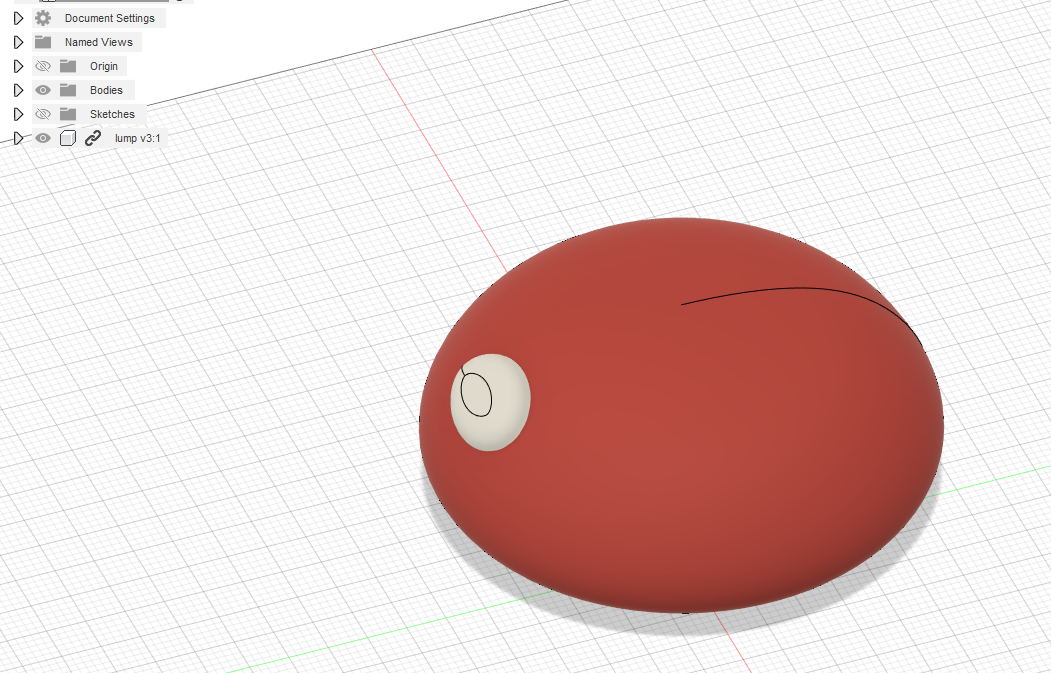Hide the Bodies folder visibility
The image size is (1051, 673).
pos(43,90)
